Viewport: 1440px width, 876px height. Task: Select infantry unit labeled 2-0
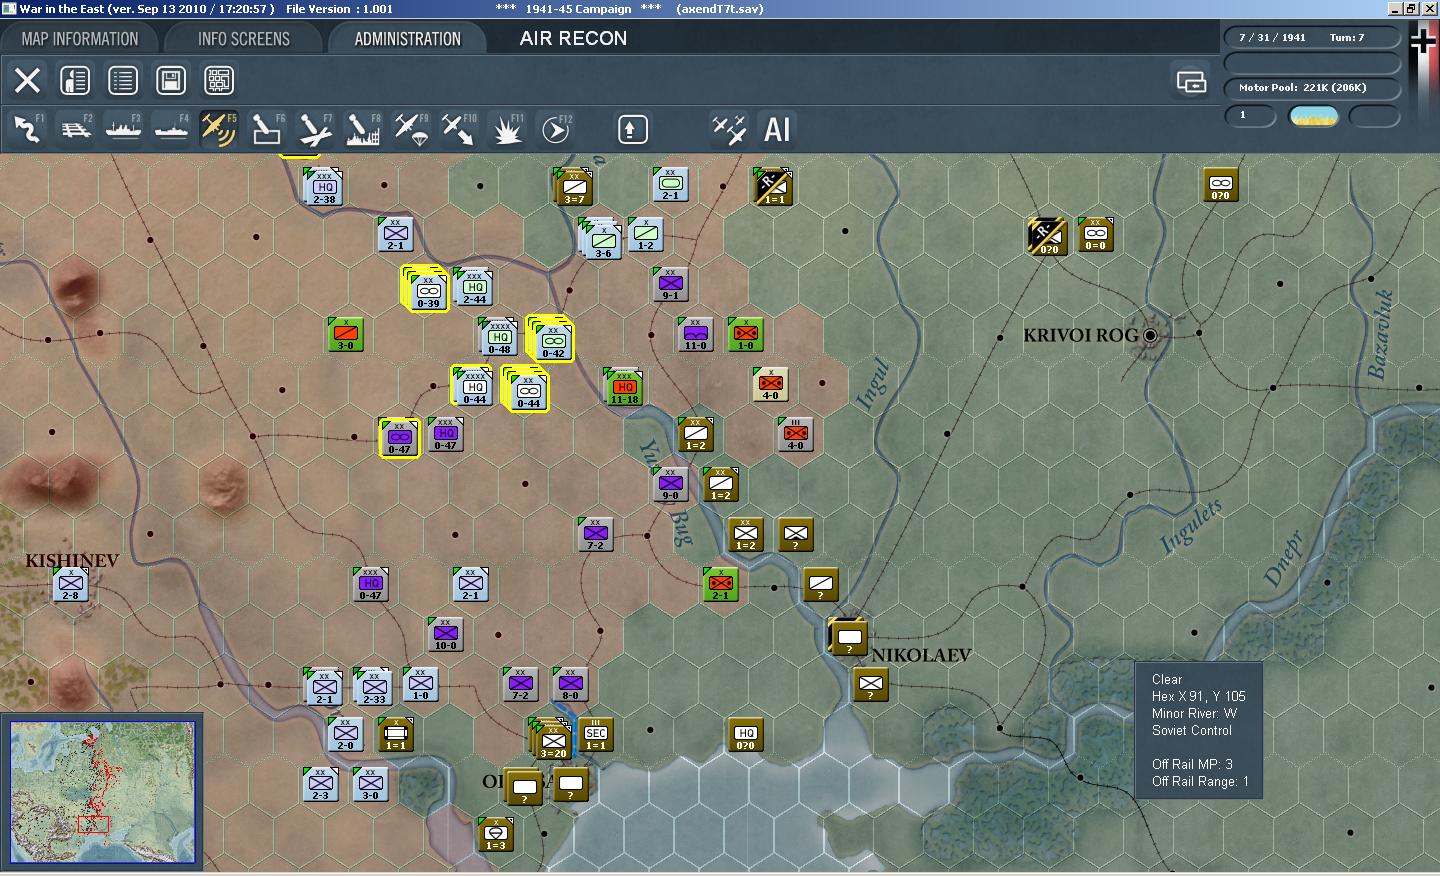[x=345, y=734]
